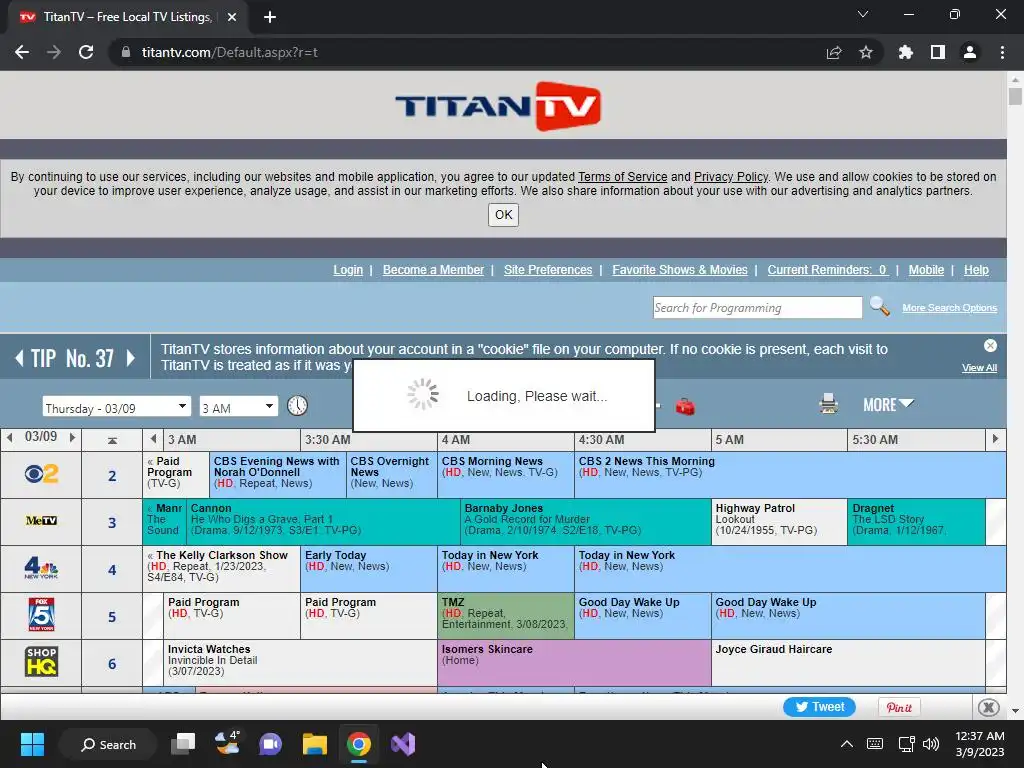Click channel number 4
The height and width of the screenshot is (768, 1024).
tap(112, 569)
